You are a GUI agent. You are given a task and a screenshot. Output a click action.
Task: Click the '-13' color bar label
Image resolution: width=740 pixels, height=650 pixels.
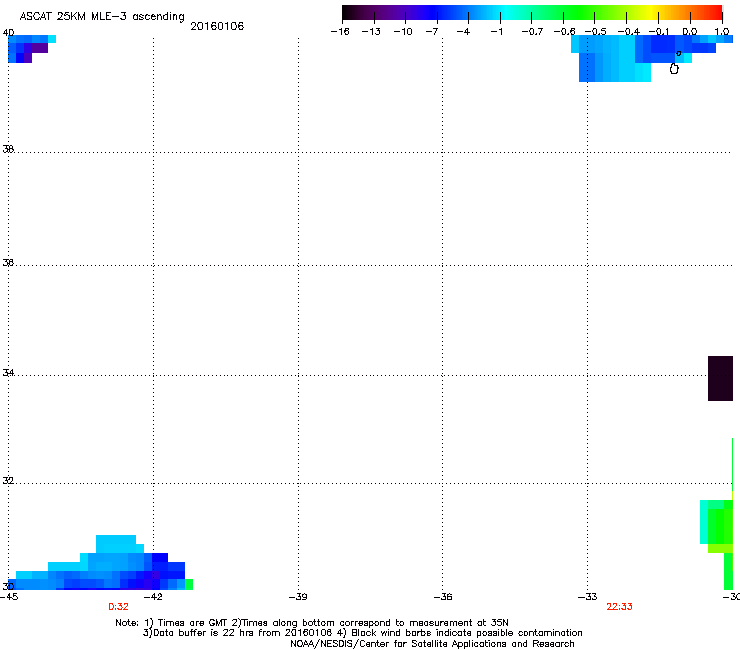pyautogui.click(x=371, y=32)
